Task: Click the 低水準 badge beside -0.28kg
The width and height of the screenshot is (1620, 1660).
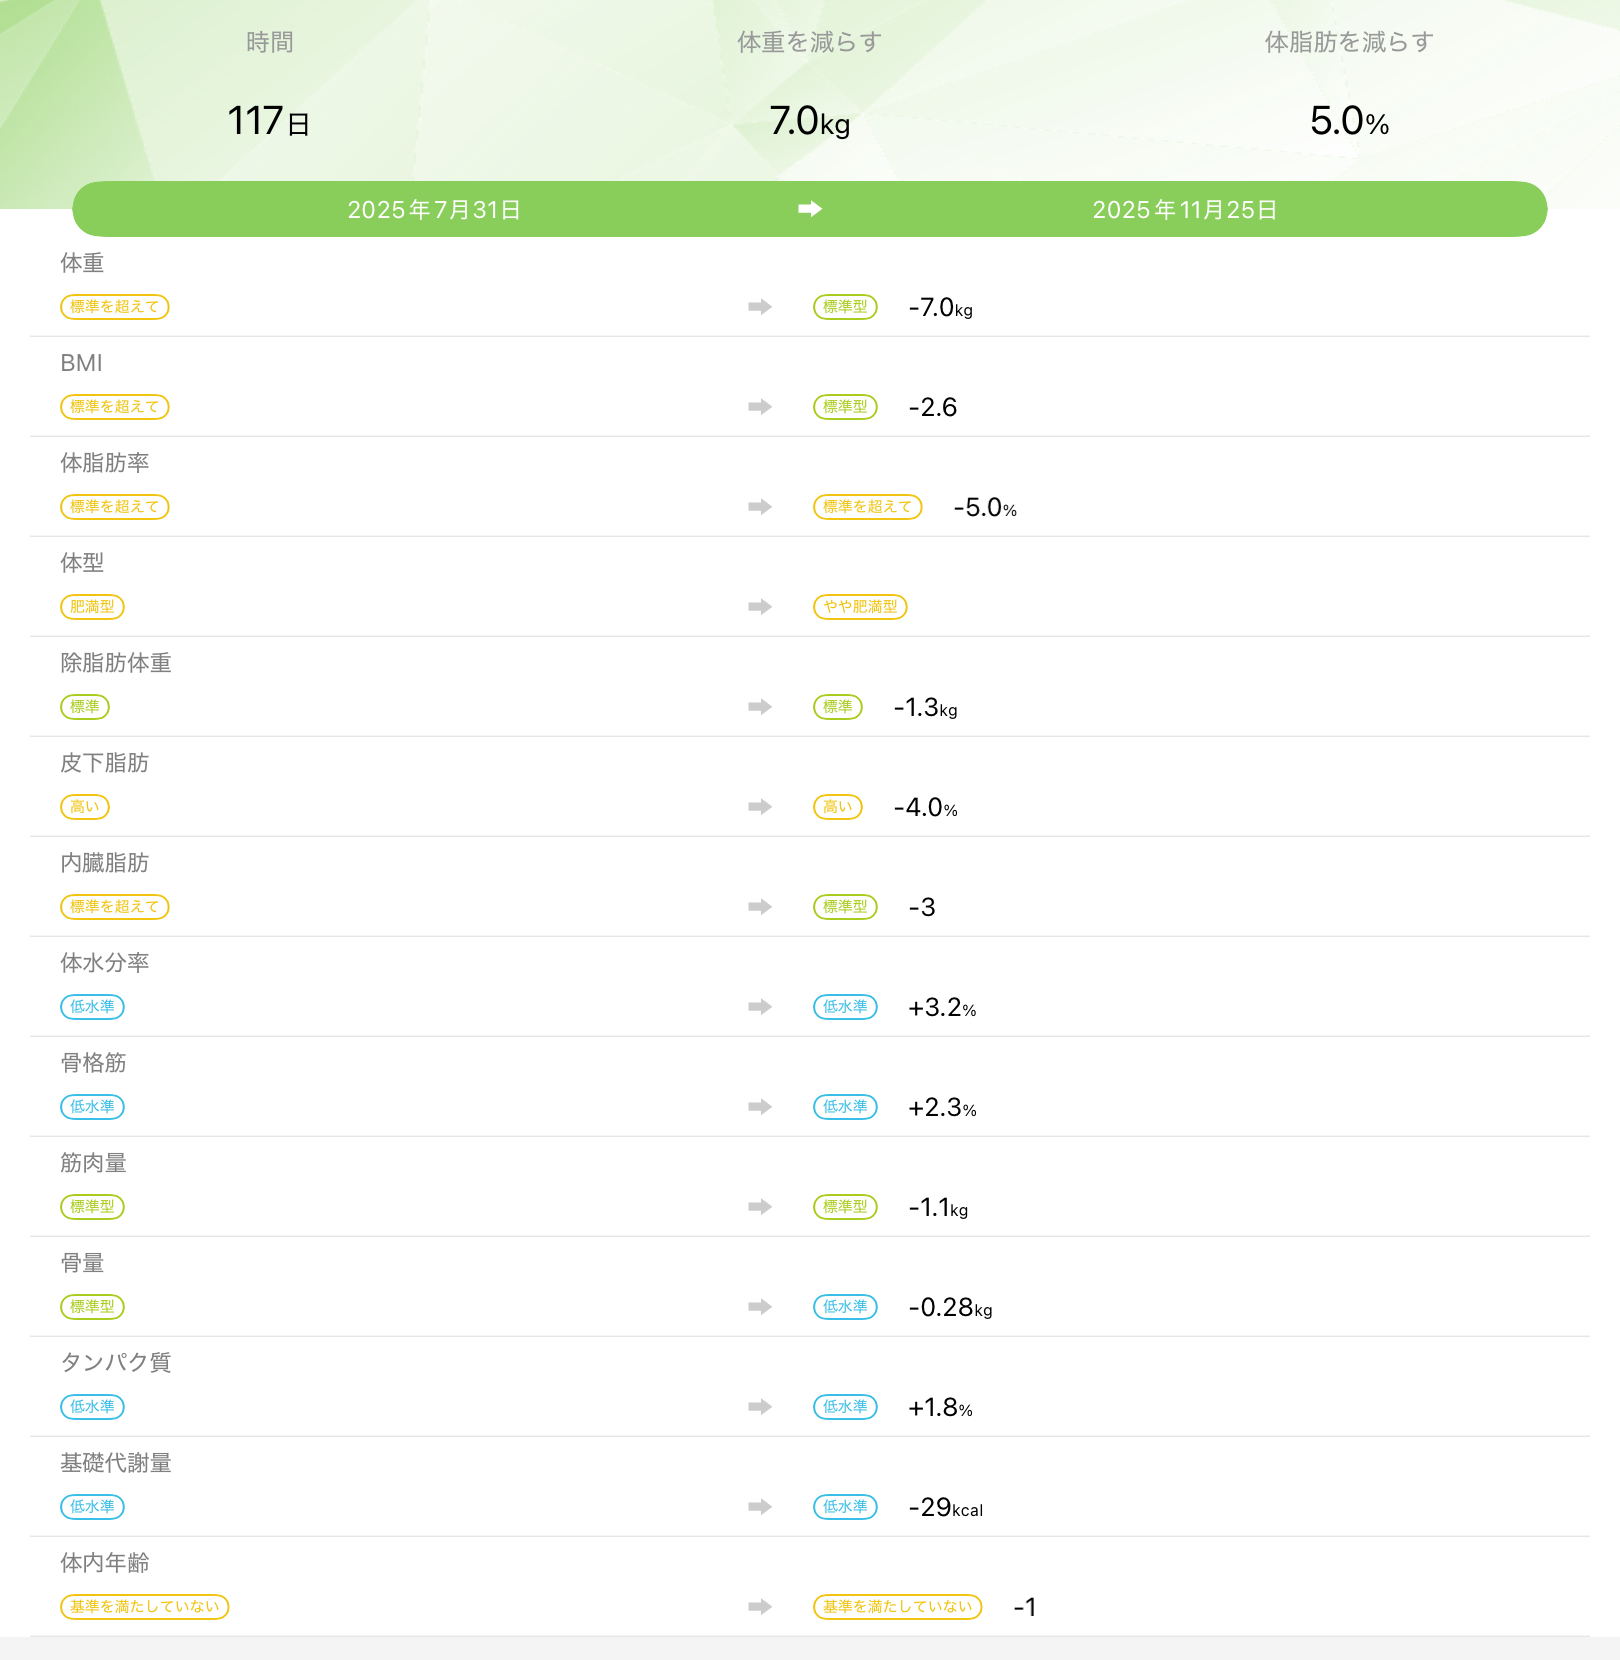Action: tap(845, 1307)
